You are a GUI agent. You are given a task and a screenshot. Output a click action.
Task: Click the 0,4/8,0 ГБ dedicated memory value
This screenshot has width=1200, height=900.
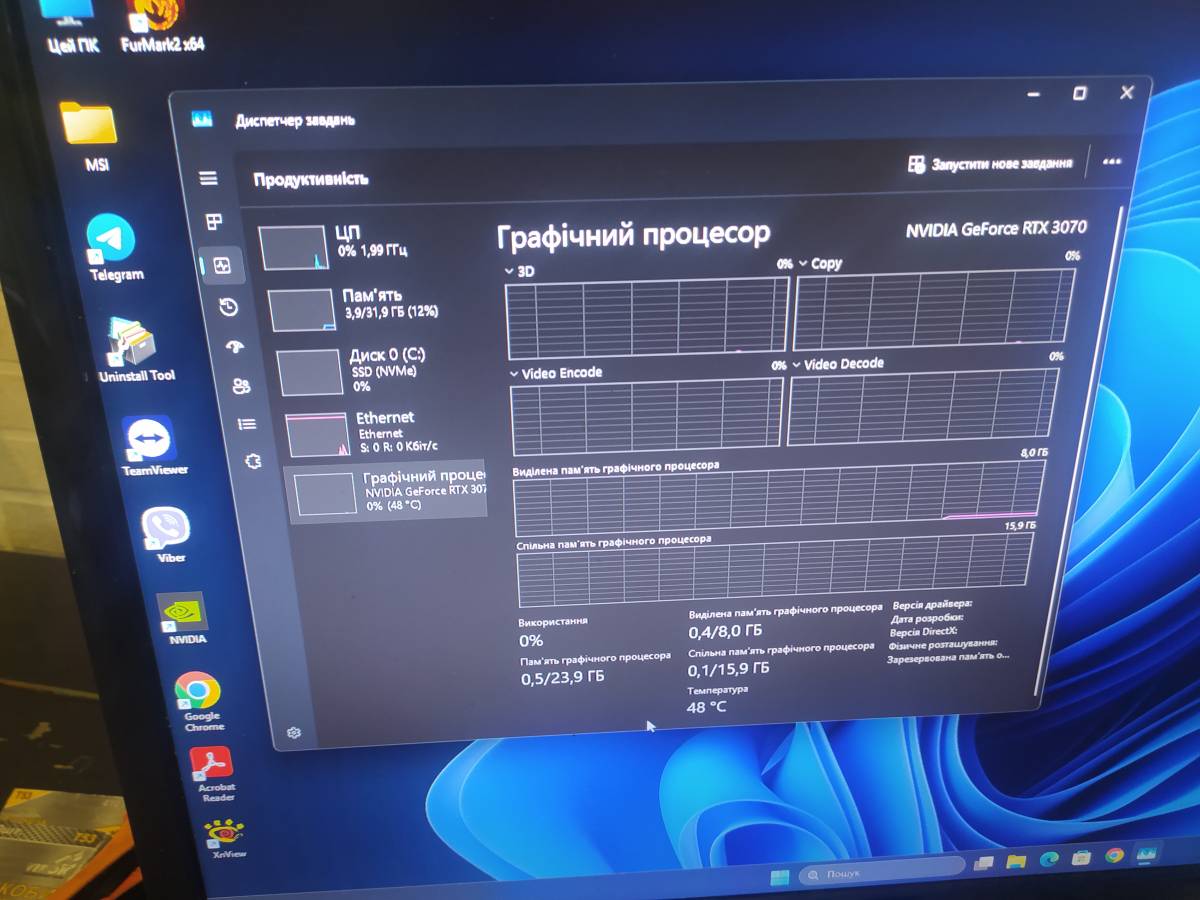tap(726, 631)
